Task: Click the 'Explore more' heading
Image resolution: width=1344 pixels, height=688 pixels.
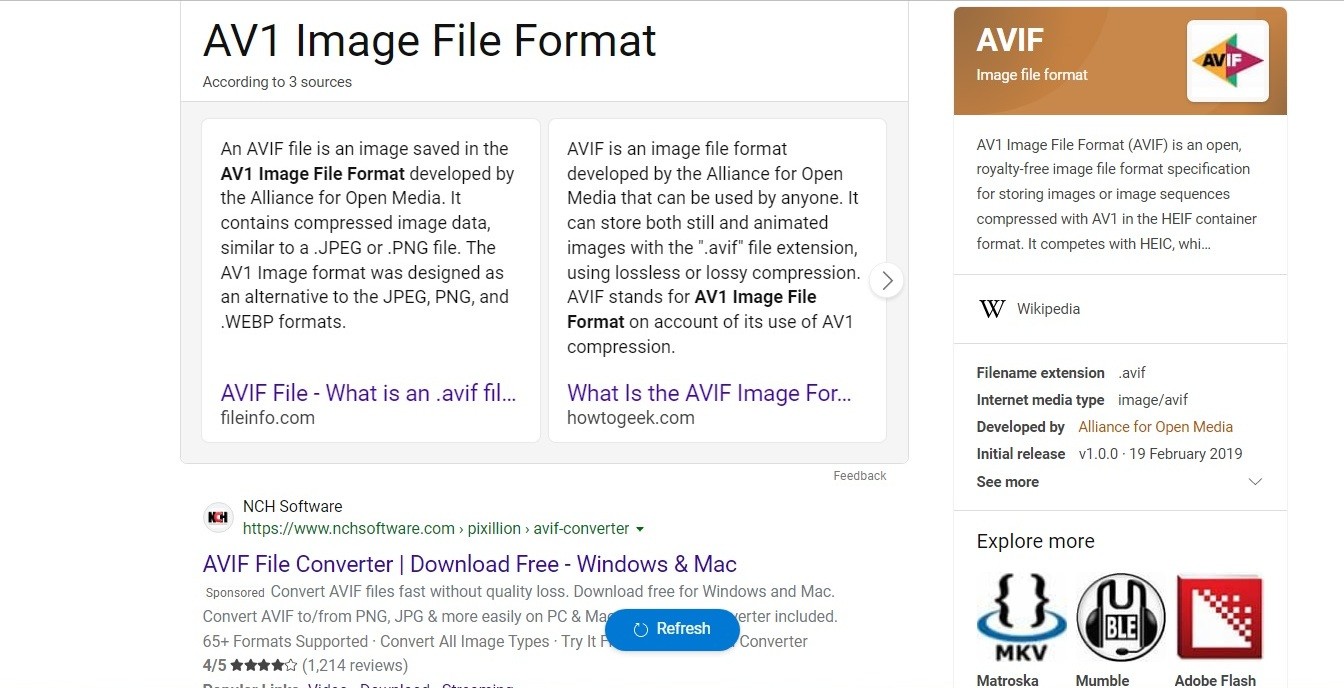Action: click(x=1035, y=541)
